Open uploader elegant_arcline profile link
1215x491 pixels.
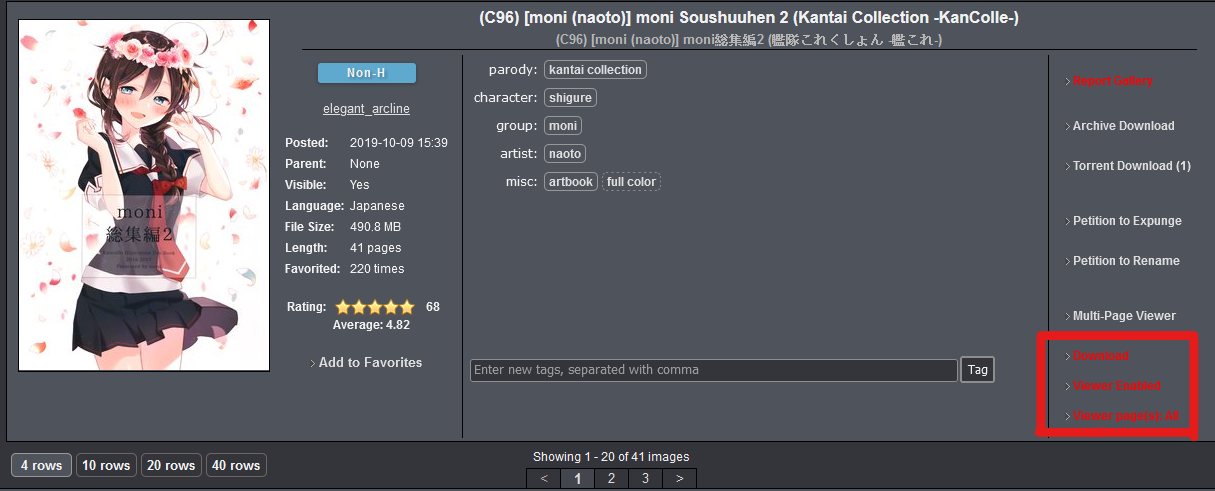click(x=366, y=109)
